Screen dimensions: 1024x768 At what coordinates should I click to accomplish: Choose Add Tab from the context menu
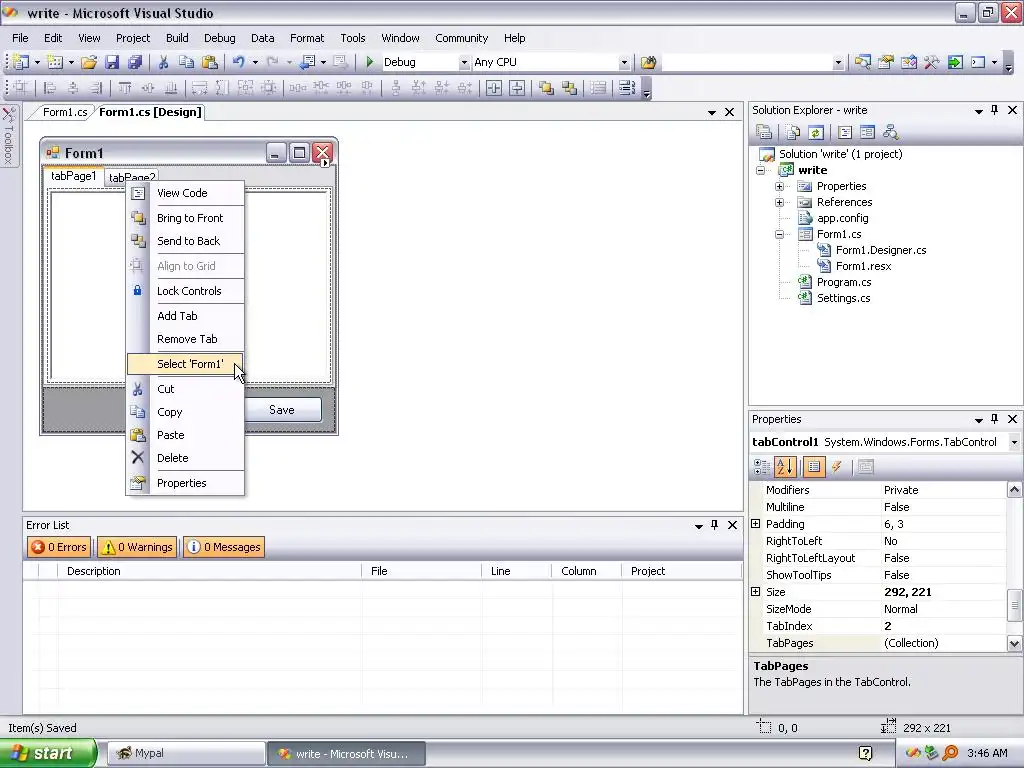pos(185,315)
